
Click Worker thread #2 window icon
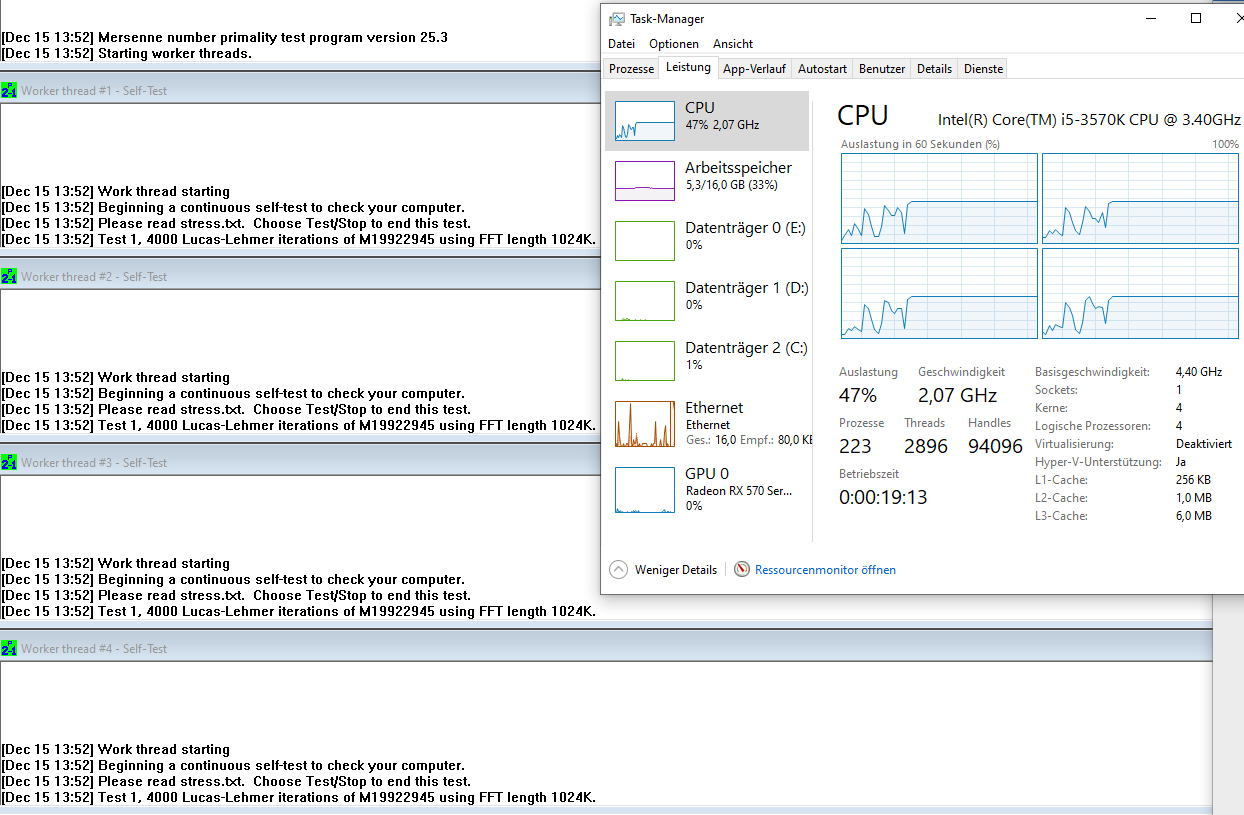9,276
